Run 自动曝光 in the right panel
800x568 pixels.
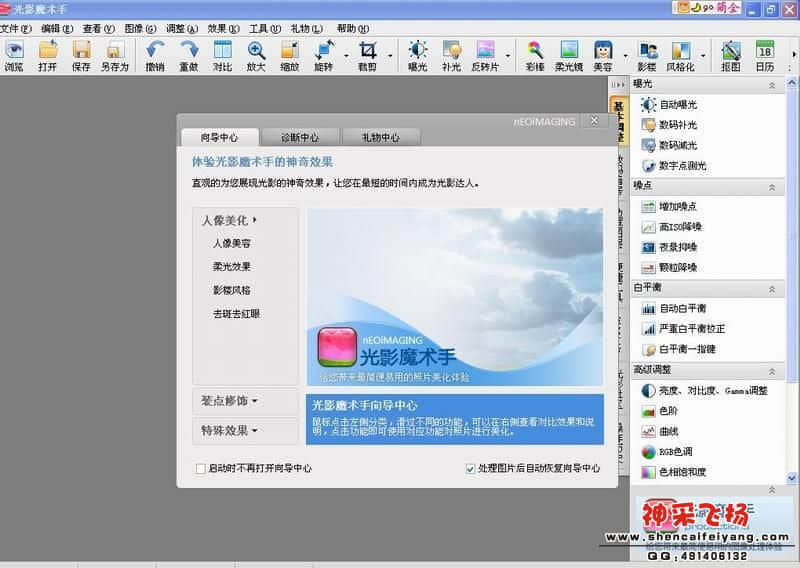click(x=669, y=105)
